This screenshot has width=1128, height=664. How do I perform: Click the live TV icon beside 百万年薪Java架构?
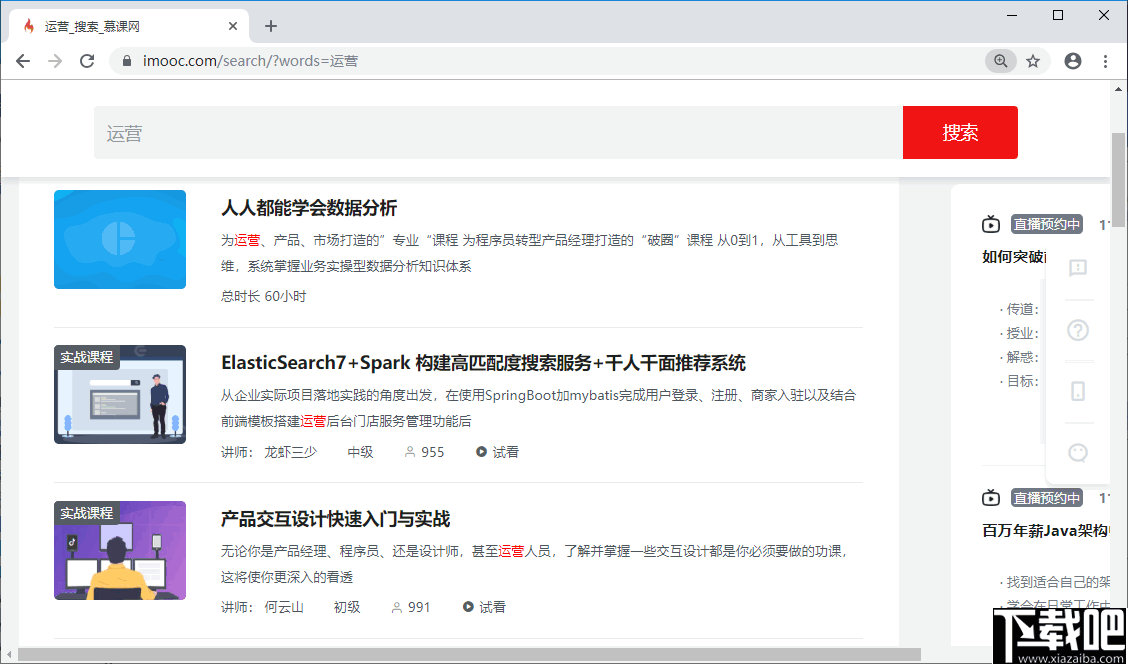(991, 498)
